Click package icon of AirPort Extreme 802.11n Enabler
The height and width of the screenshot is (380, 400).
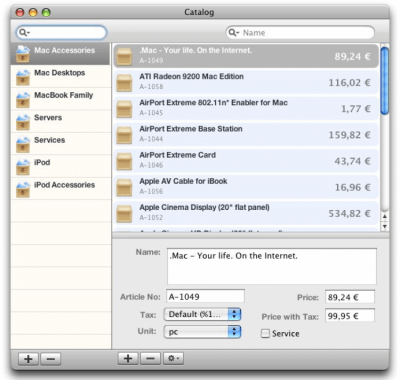124,109
